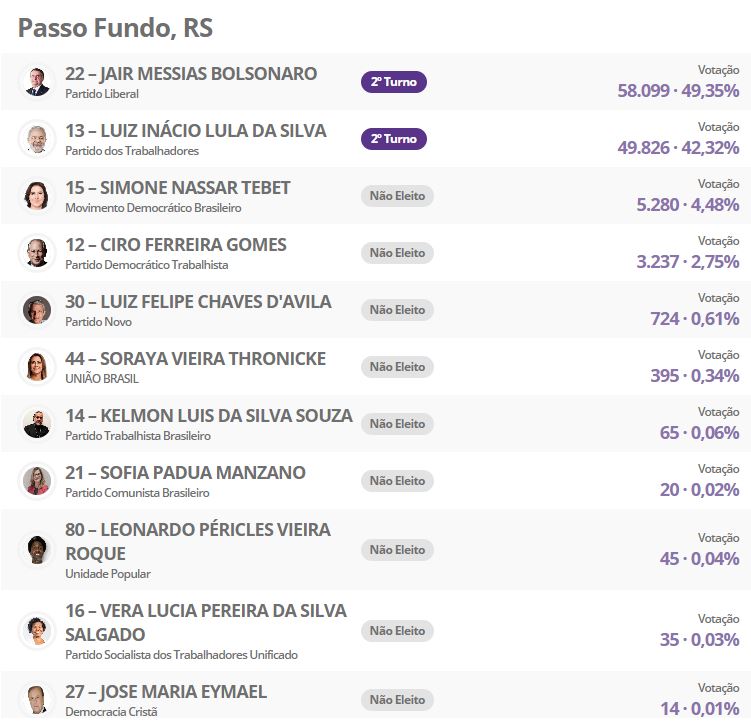The image size is (751, 727).
Task: Click Sofia Padua Manzano's avatar
Action: coord(37,481)
